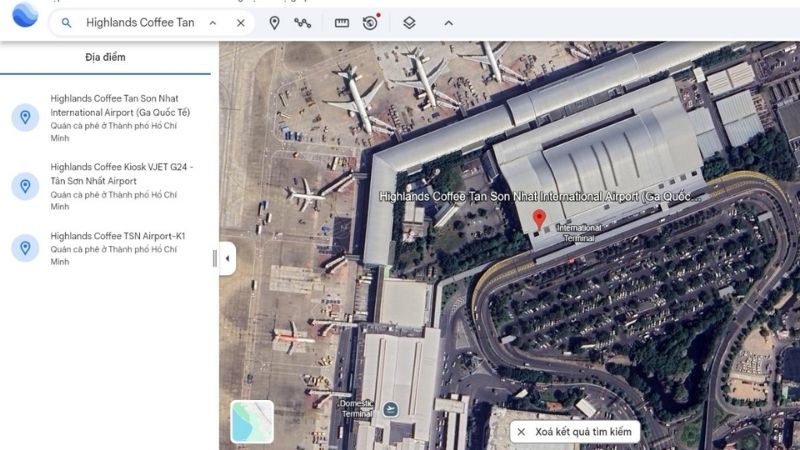Image resolution: width=800 pixels, height=450 pixels.
Task: Open the map layers menu
Action: click(x=409, y=23)
